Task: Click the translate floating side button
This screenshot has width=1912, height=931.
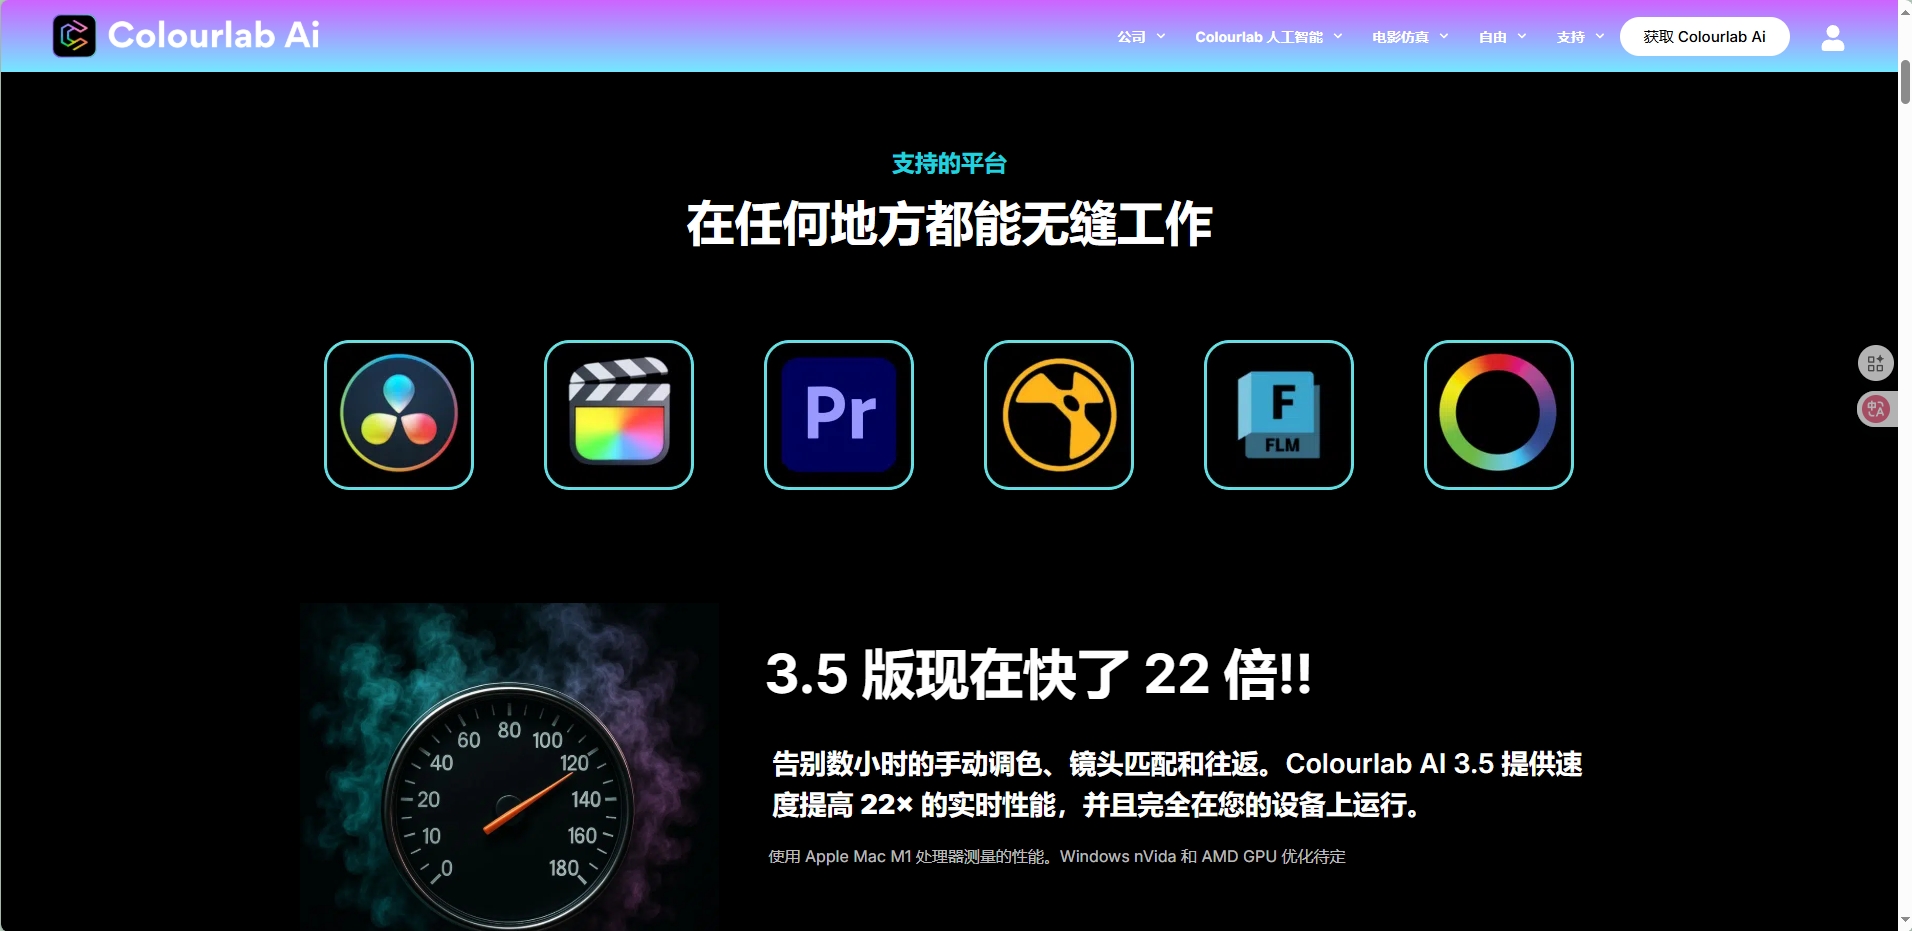Action: [1875, 409]
